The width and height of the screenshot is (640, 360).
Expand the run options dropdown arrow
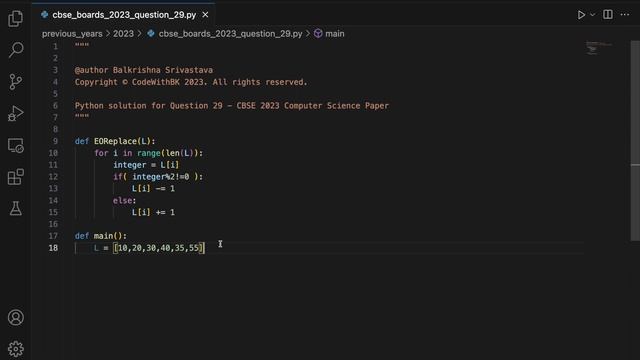(593, 15)
